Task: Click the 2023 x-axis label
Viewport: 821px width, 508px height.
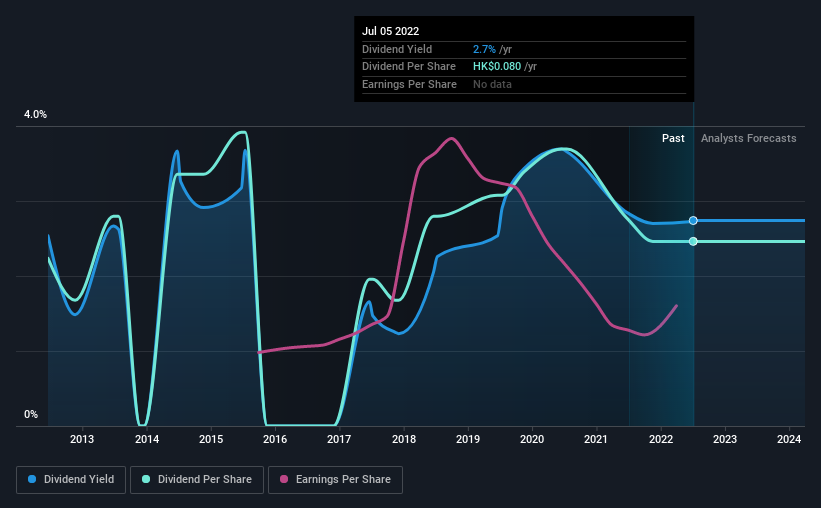Action: [725, 439]
